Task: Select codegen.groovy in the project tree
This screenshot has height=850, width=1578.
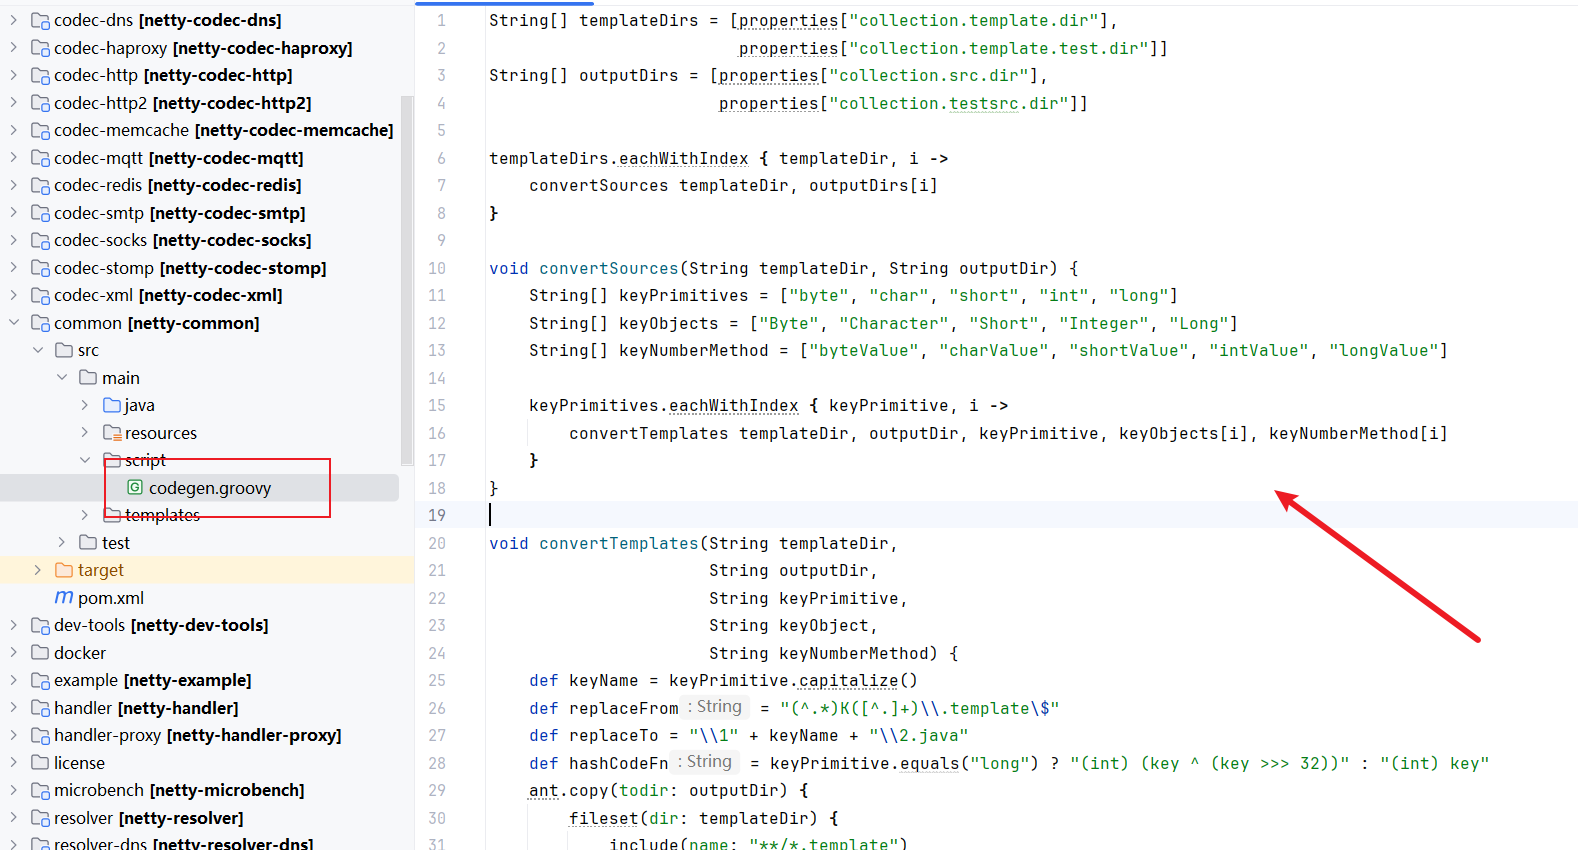Action: [x=210, y=488]
